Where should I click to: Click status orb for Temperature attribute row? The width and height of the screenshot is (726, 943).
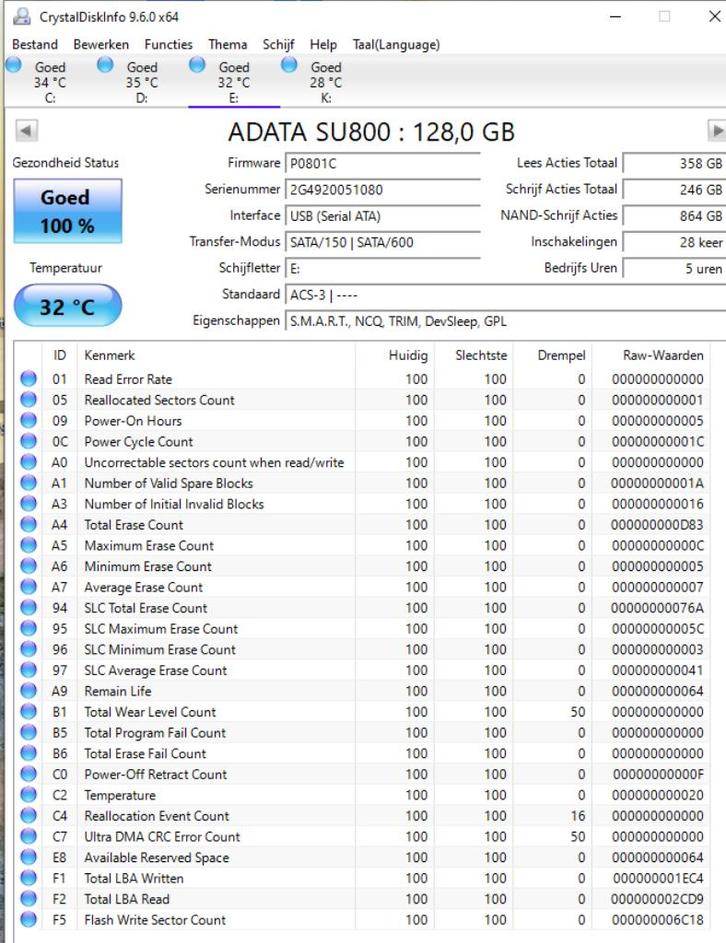pos(28,795)
